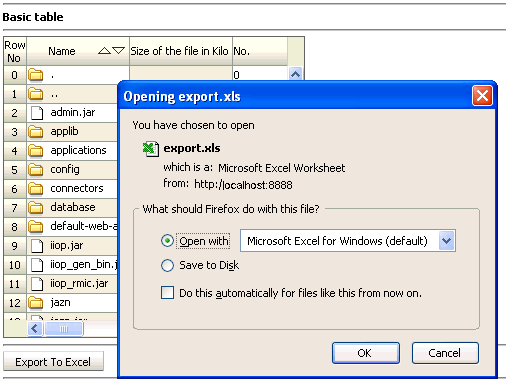Select the iiop.jar file name
Image resolution: width=506 pixels, height=385 pixels.
pos(67,246)
